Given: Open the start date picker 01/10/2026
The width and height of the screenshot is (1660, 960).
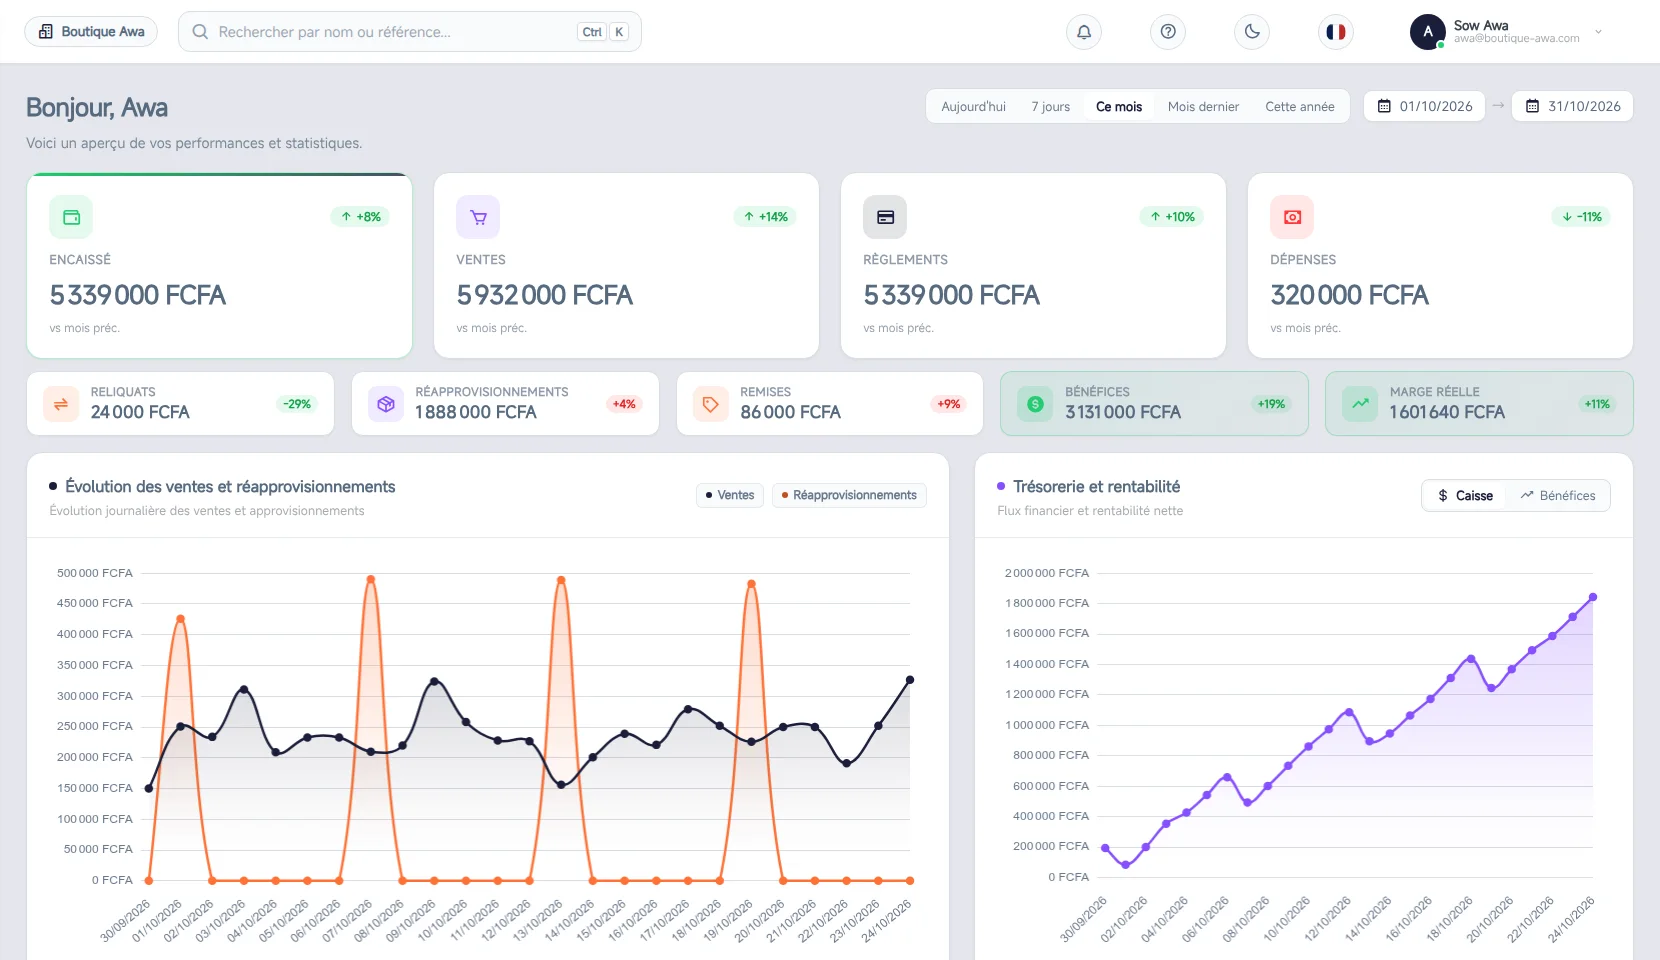Looking at the screenshot, I should [1425, 106].
